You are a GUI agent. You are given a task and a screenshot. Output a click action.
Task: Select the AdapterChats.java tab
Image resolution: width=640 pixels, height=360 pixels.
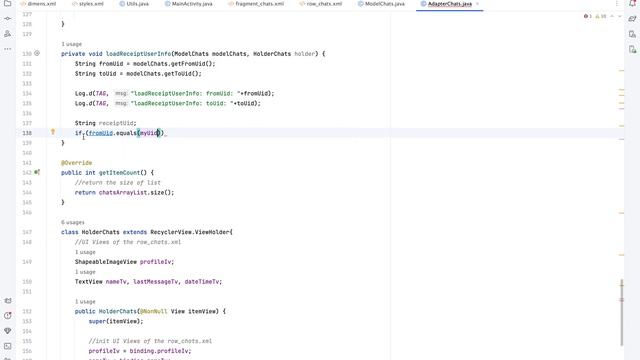449,4
